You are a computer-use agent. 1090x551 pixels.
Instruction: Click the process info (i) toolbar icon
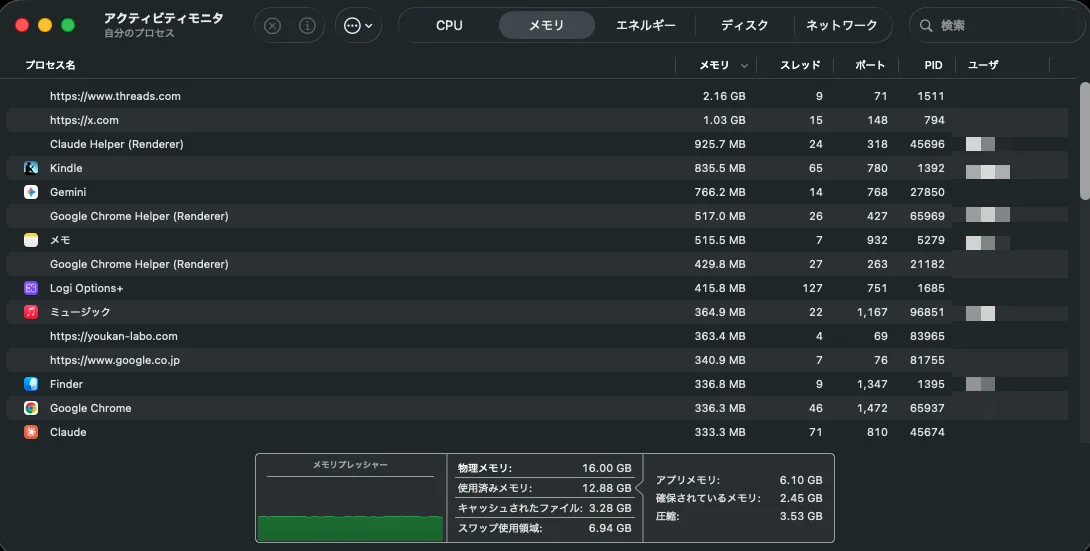click(307, 26)
